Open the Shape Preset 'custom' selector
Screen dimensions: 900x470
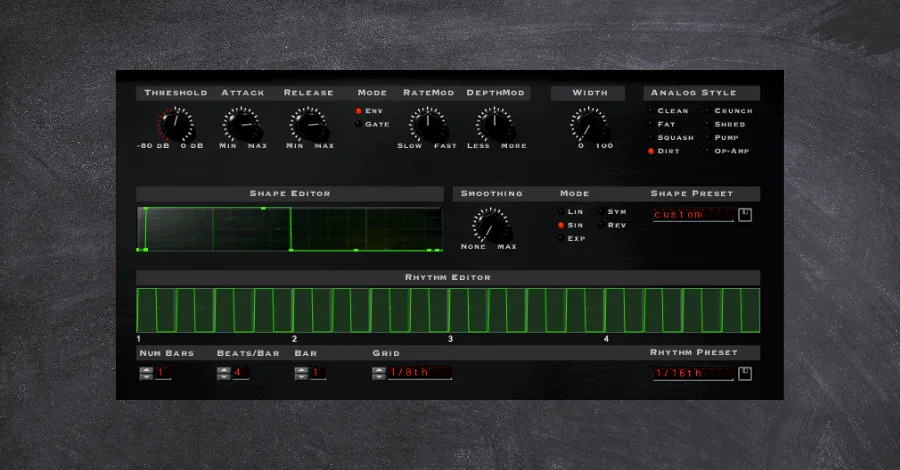[693, 215]
